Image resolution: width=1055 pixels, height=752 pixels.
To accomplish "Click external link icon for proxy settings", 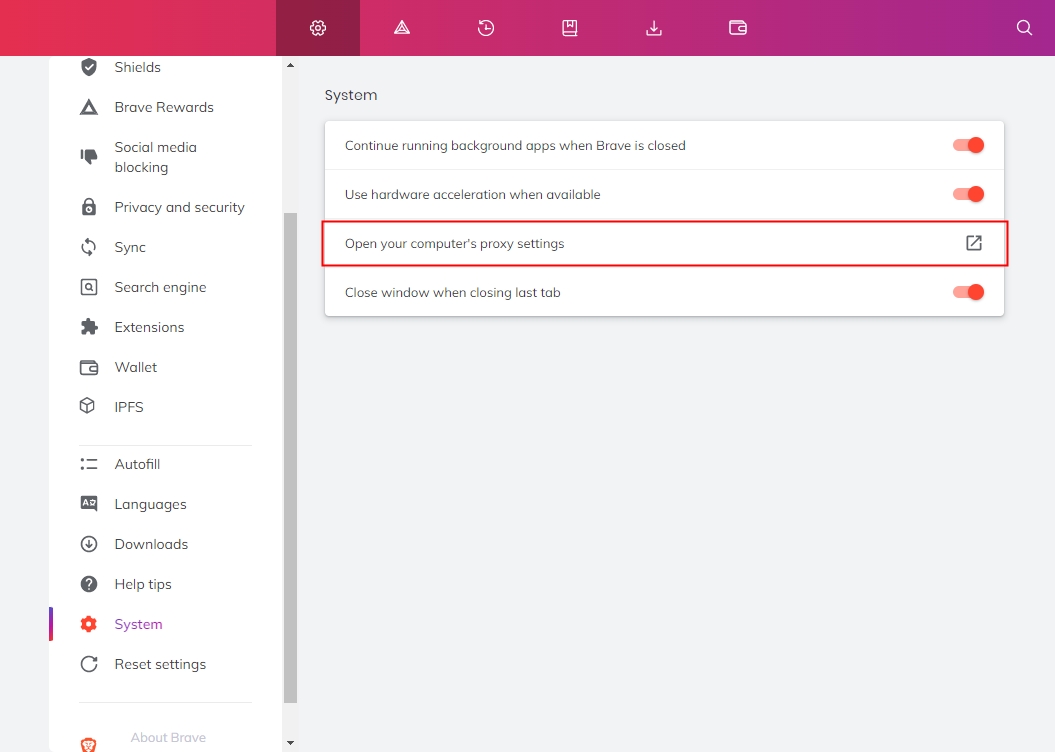I will coord(973,243).
